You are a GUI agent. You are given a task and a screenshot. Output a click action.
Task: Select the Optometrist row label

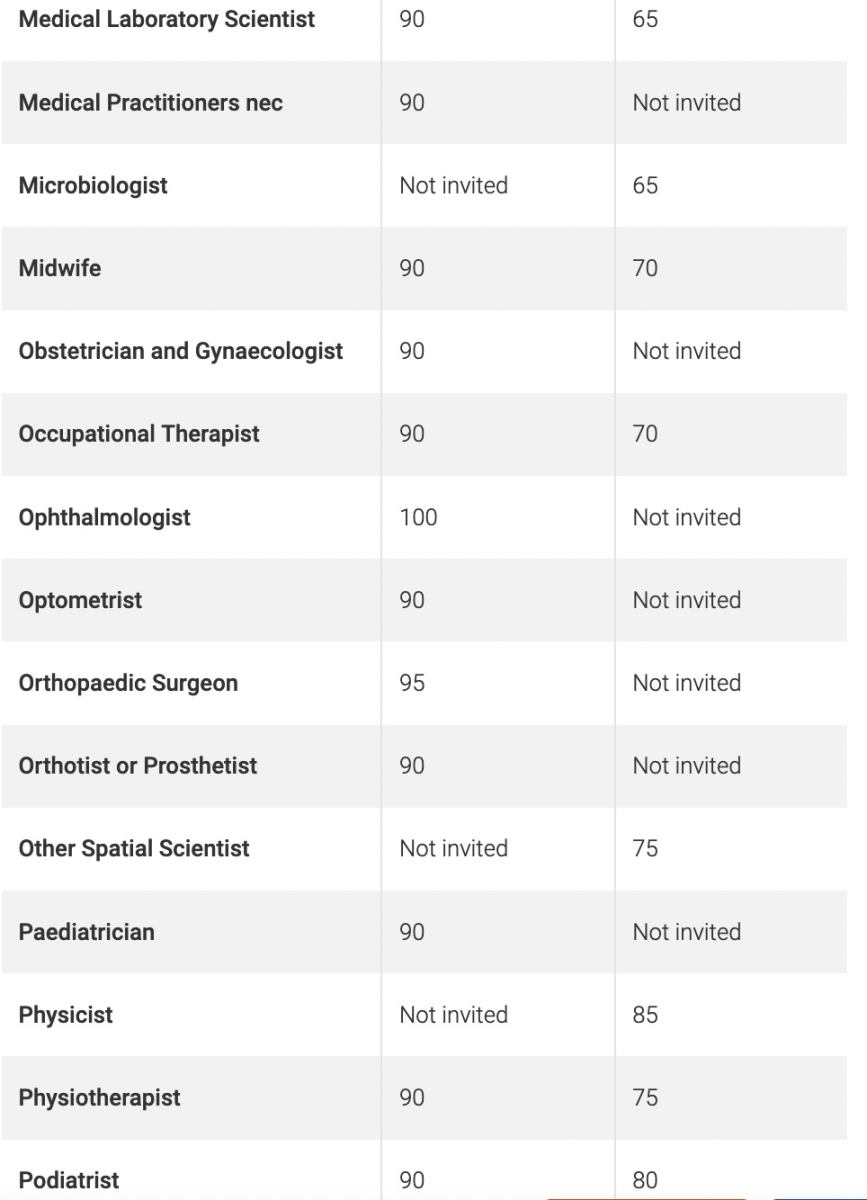(80, 600)
